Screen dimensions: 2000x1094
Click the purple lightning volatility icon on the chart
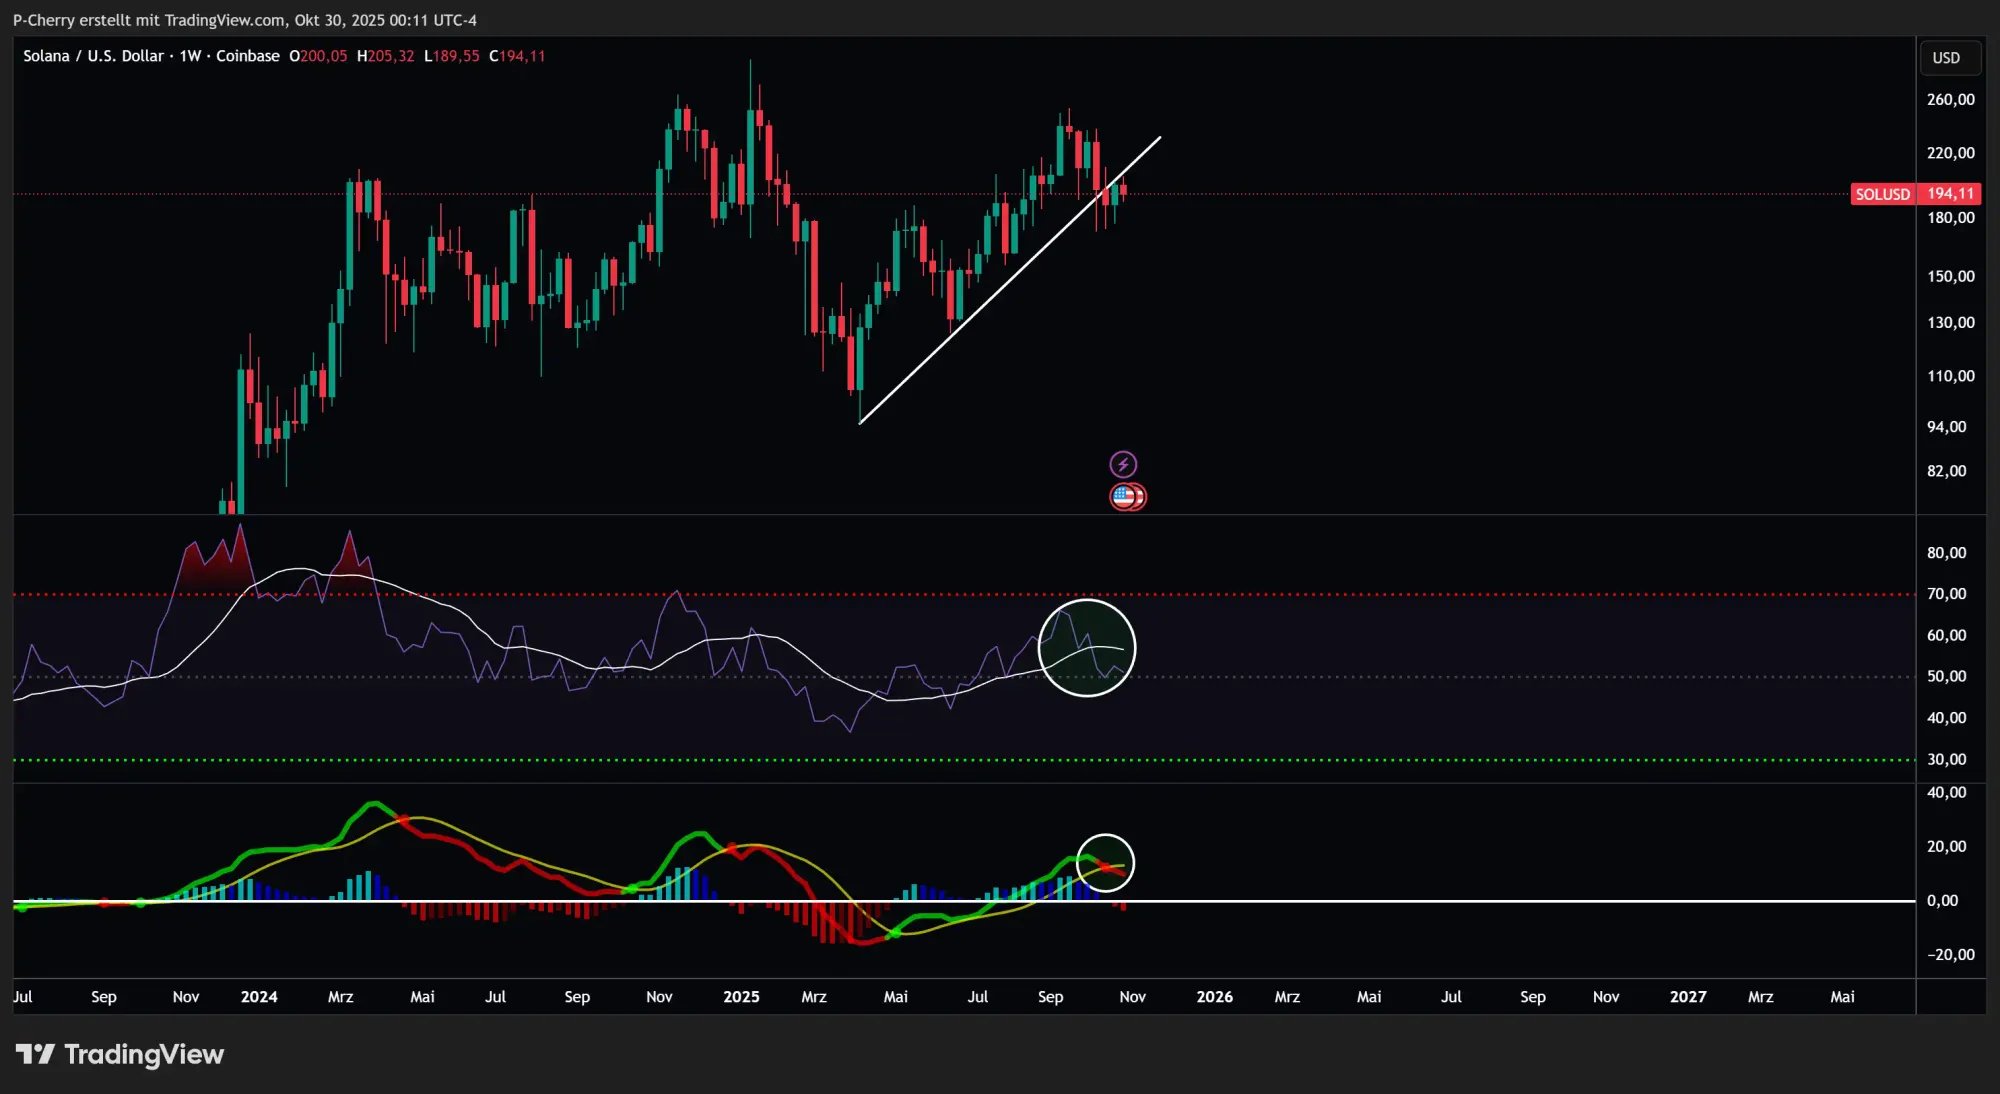[1126, 462]
